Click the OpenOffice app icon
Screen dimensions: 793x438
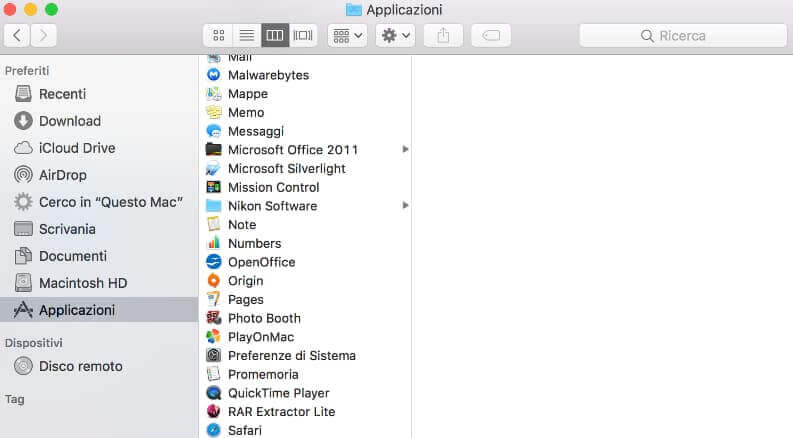coord(214,262)
